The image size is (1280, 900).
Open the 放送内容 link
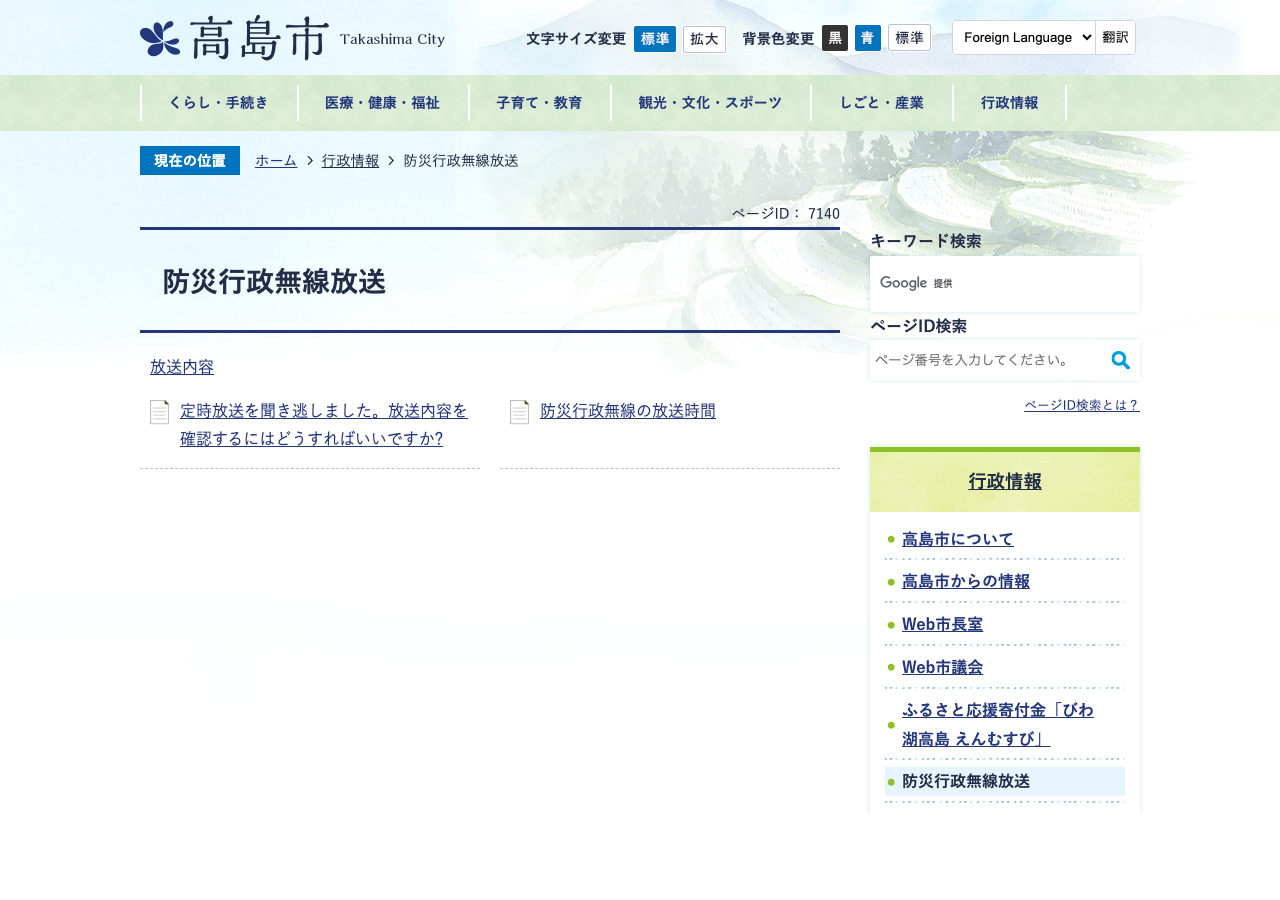click(182, 367)
